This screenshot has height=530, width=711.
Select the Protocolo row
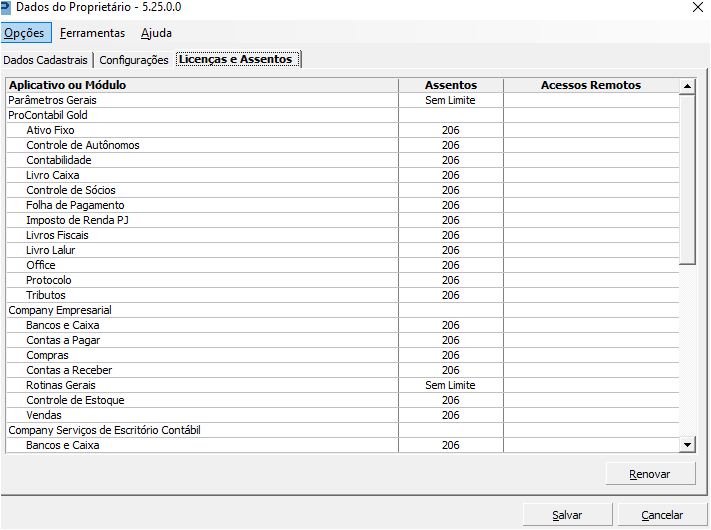point(343,280)
